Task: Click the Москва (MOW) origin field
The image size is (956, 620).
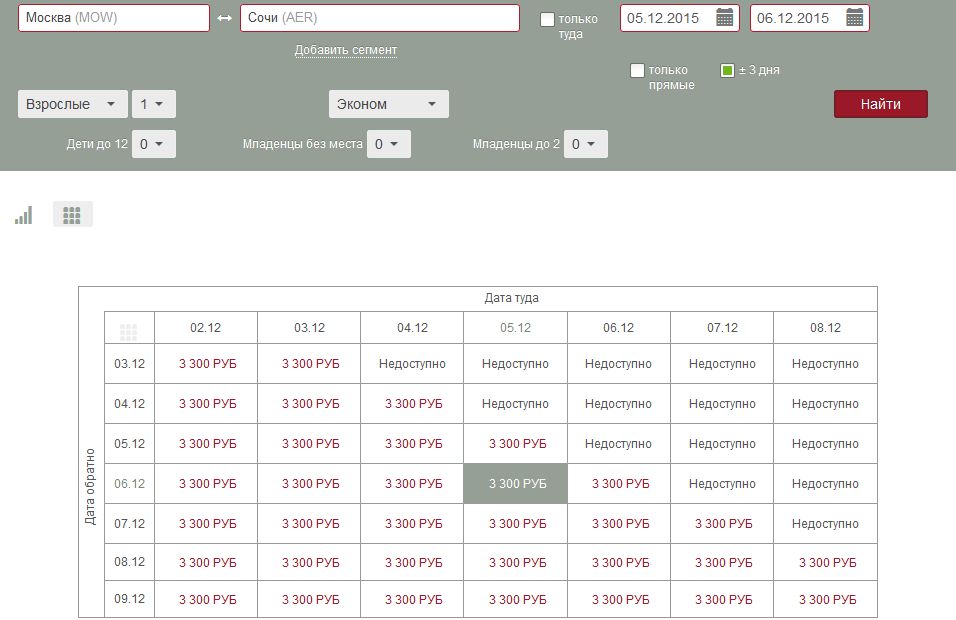Action: click(x=113, y=19)
